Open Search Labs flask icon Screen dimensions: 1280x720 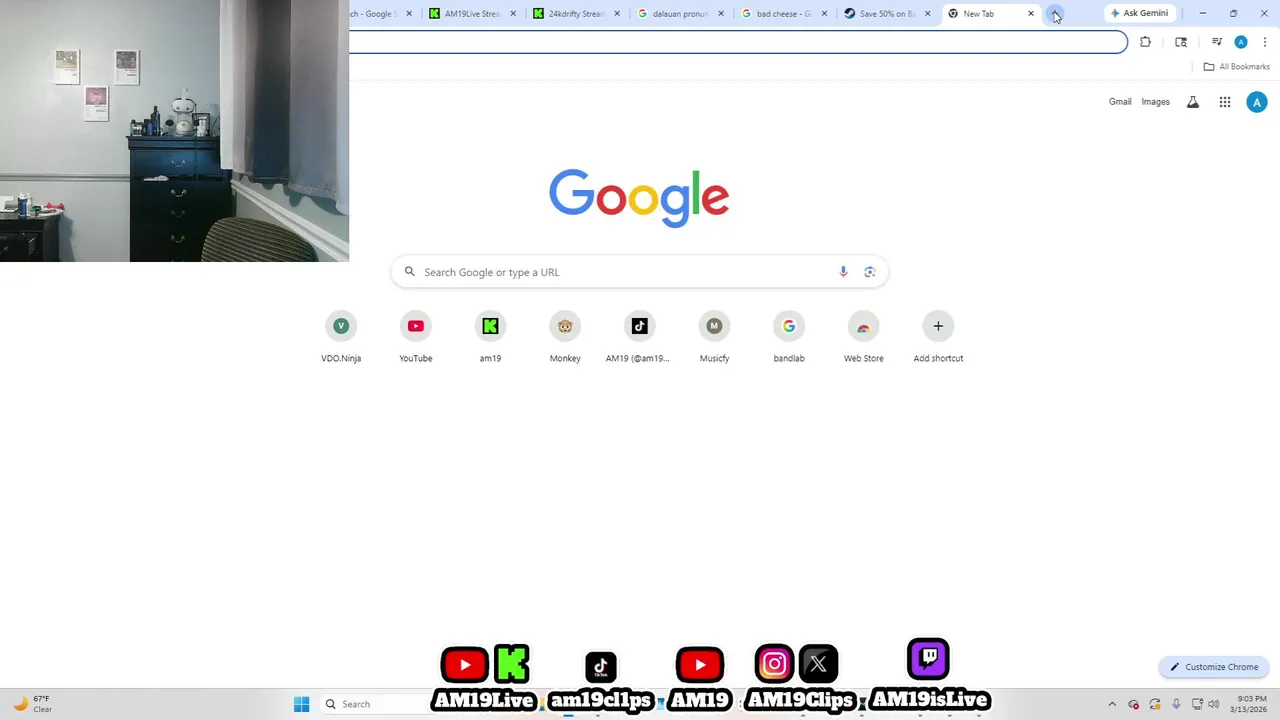(1193, 102)
